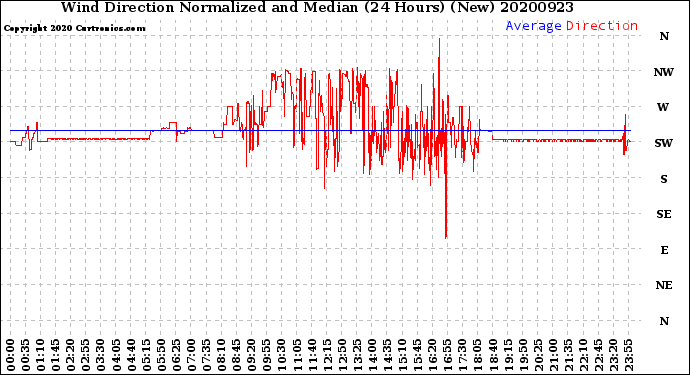This screenshot has height=375, width=690.
Task: Select the '15:45' time axis label
Action: point(417,355)
